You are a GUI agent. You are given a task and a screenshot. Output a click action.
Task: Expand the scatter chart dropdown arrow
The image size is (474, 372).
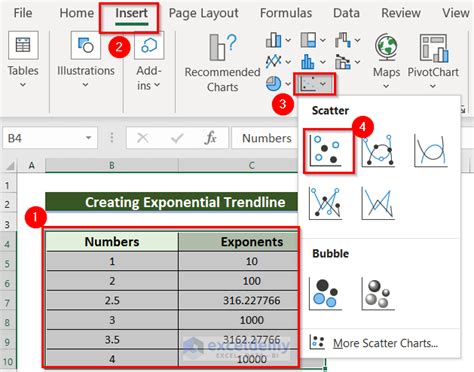[323, 84]
